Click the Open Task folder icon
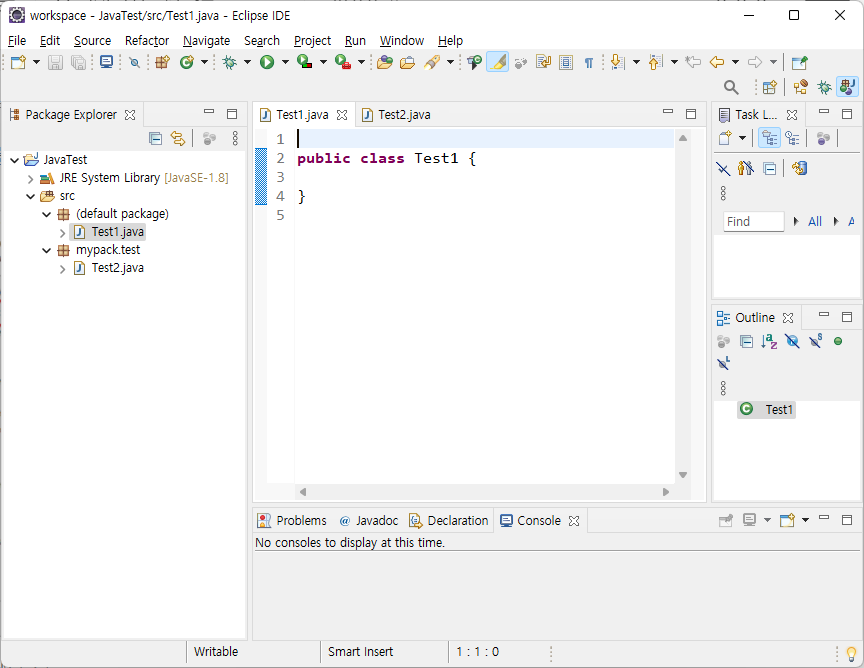 407,62
